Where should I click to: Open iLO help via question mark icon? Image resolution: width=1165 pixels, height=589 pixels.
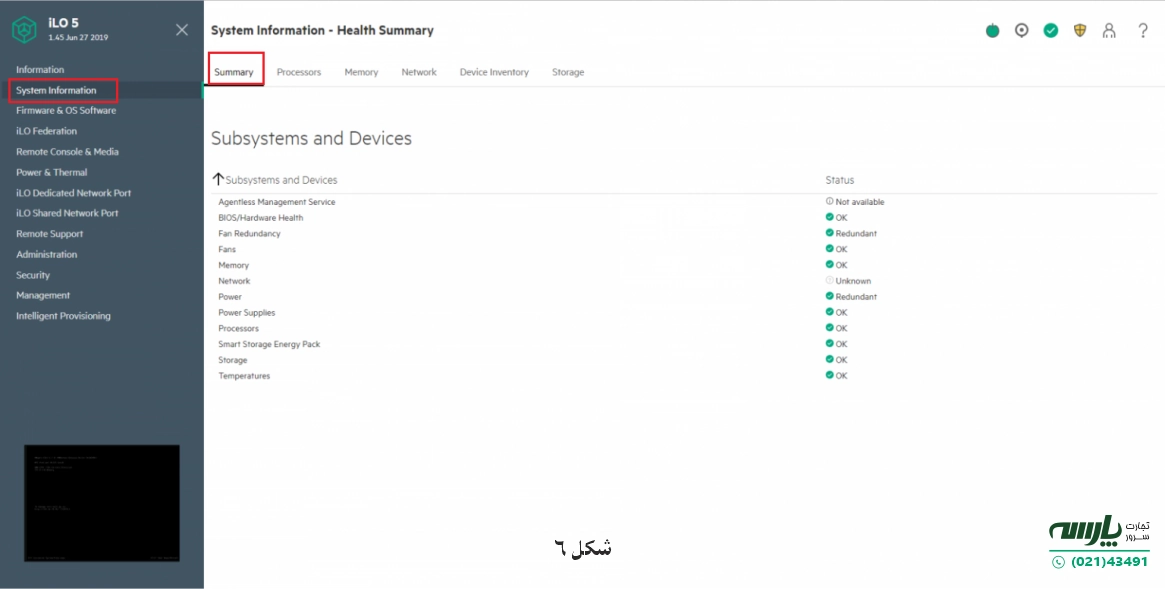[x=1143, y=30]
